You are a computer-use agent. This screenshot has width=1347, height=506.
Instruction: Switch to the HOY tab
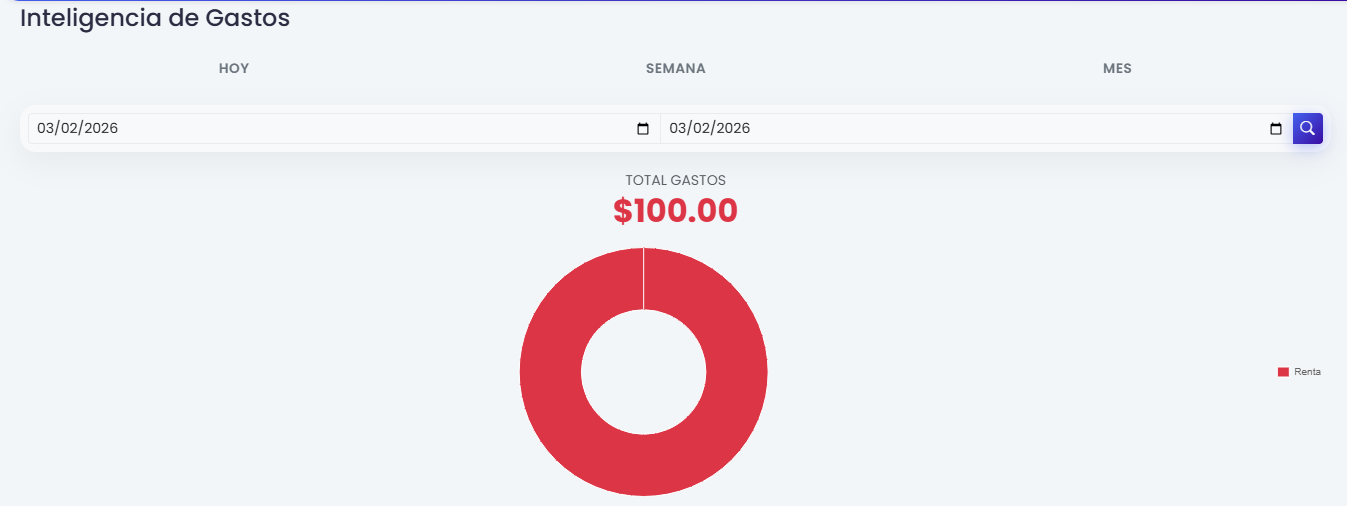[234, 69]
